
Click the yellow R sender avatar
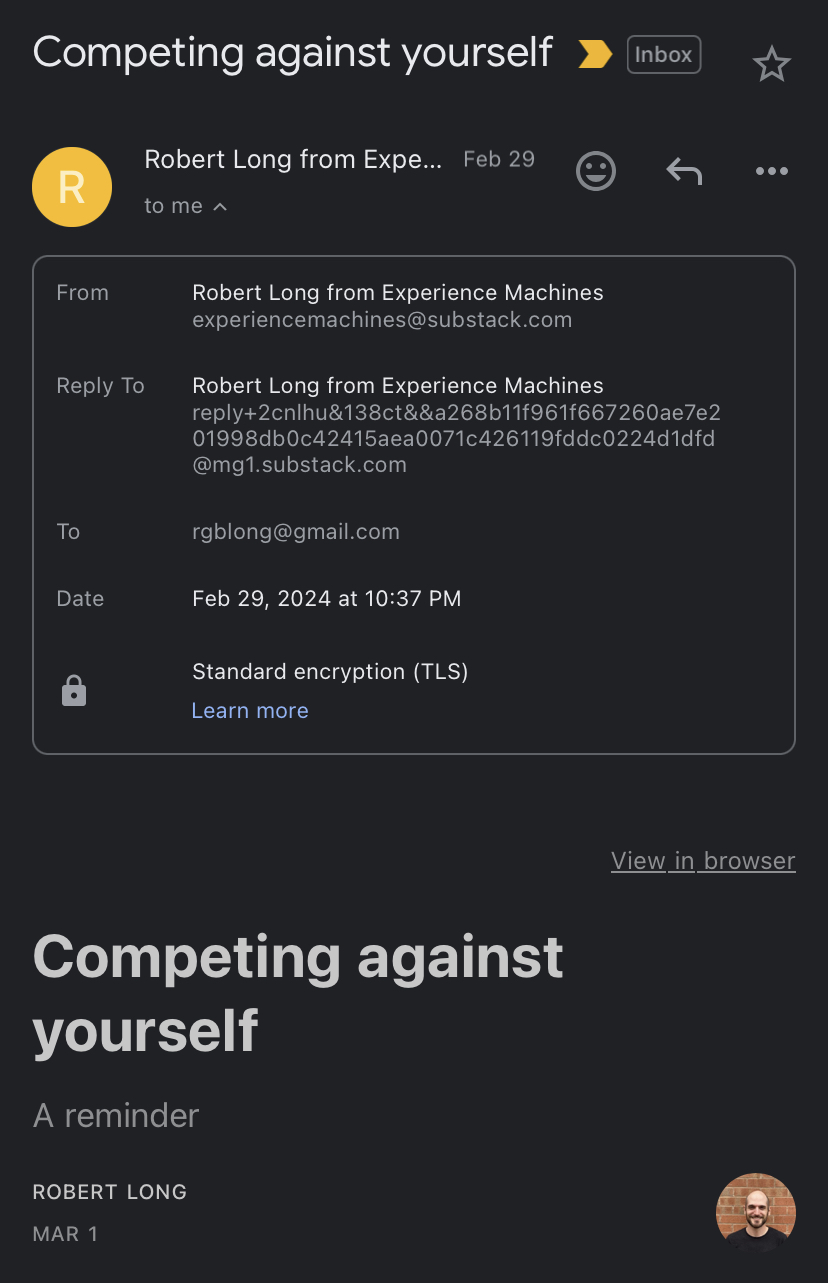(72, 187)
